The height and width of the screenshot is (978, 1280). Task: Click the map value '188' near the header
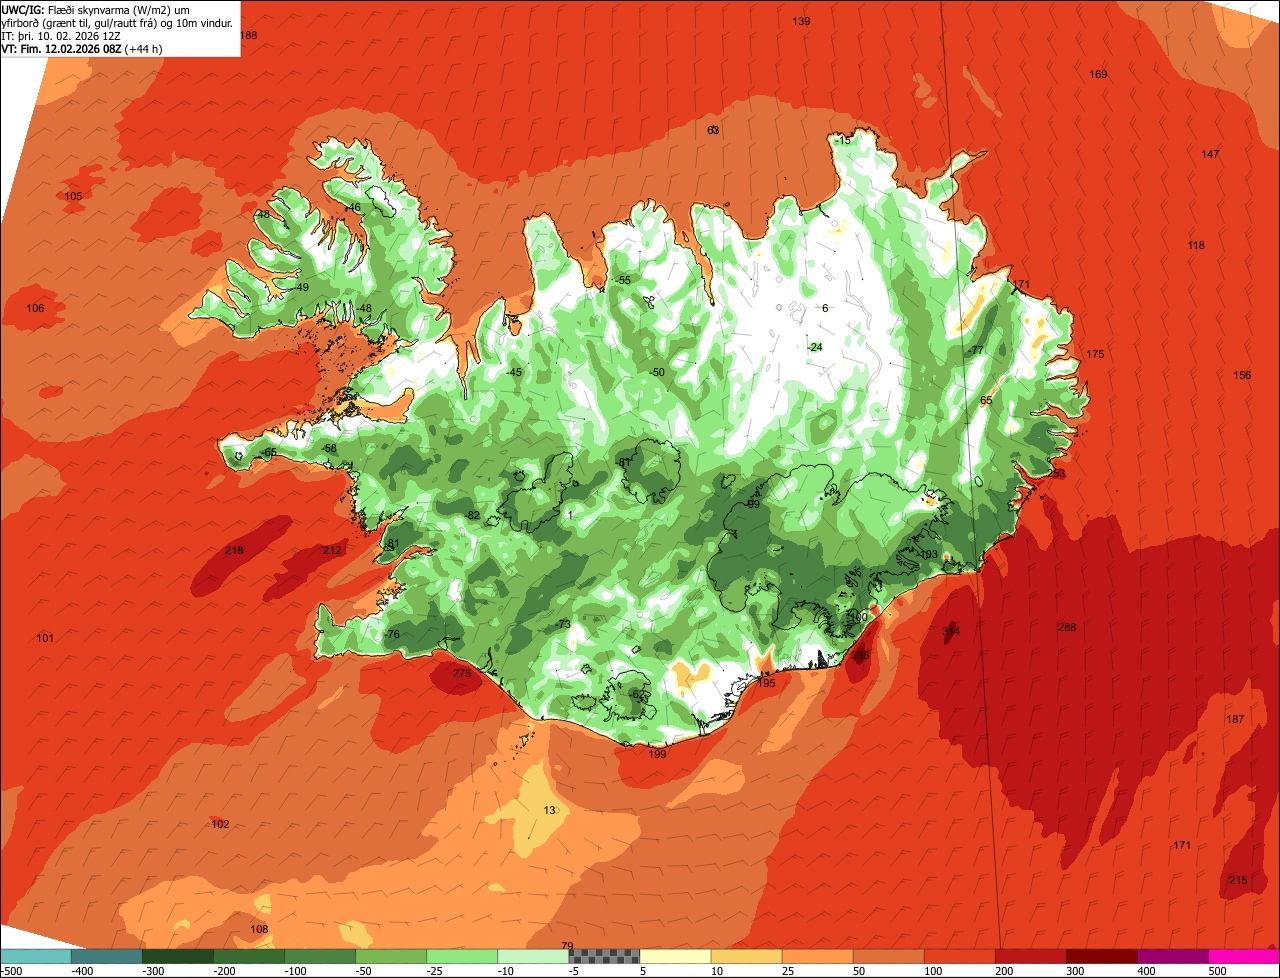[248, 35]
